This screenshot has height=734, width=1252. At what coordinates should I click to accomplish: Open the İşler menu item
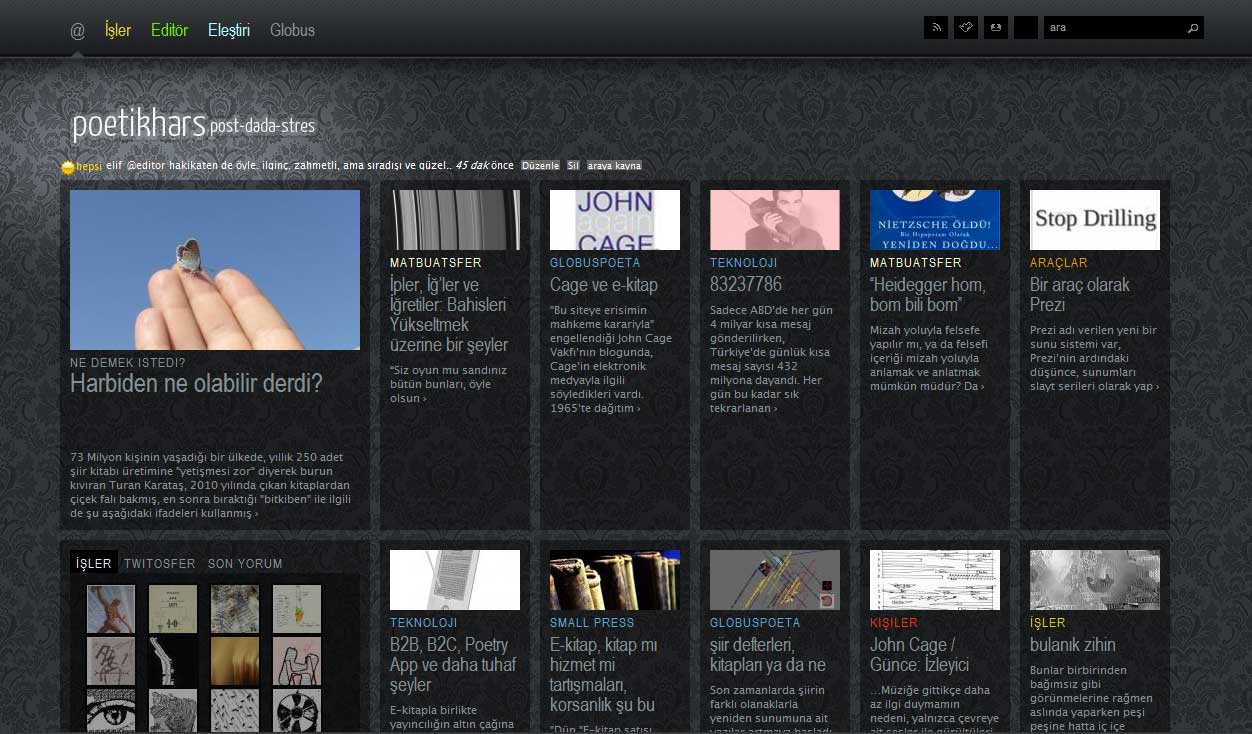[118, 30]
